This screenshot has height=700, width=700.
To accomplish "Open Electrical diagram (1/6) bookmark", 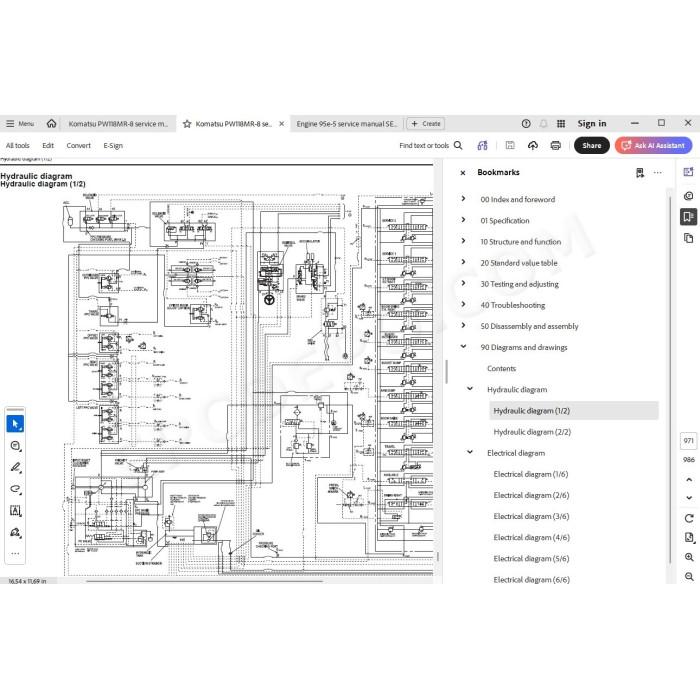I will (531, 474).
